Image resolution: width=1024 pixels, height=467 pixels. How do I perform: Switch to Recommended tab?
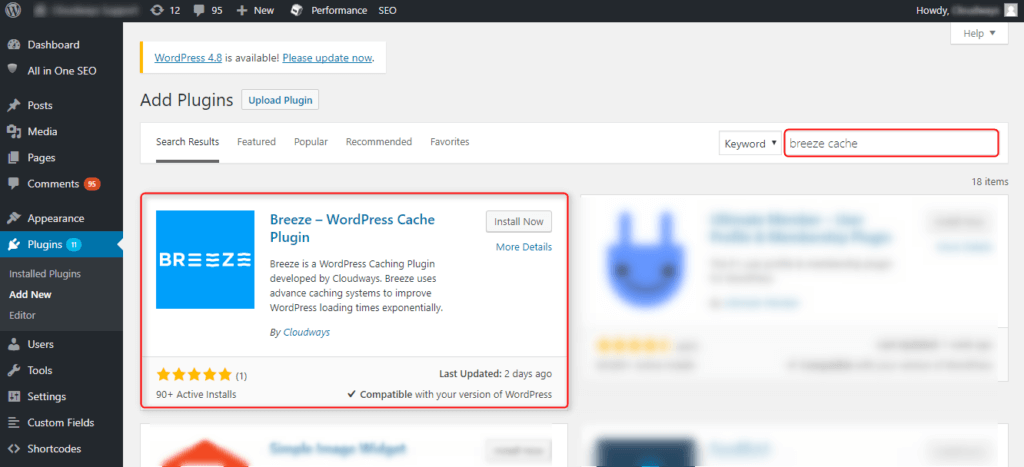pos(379,142)
